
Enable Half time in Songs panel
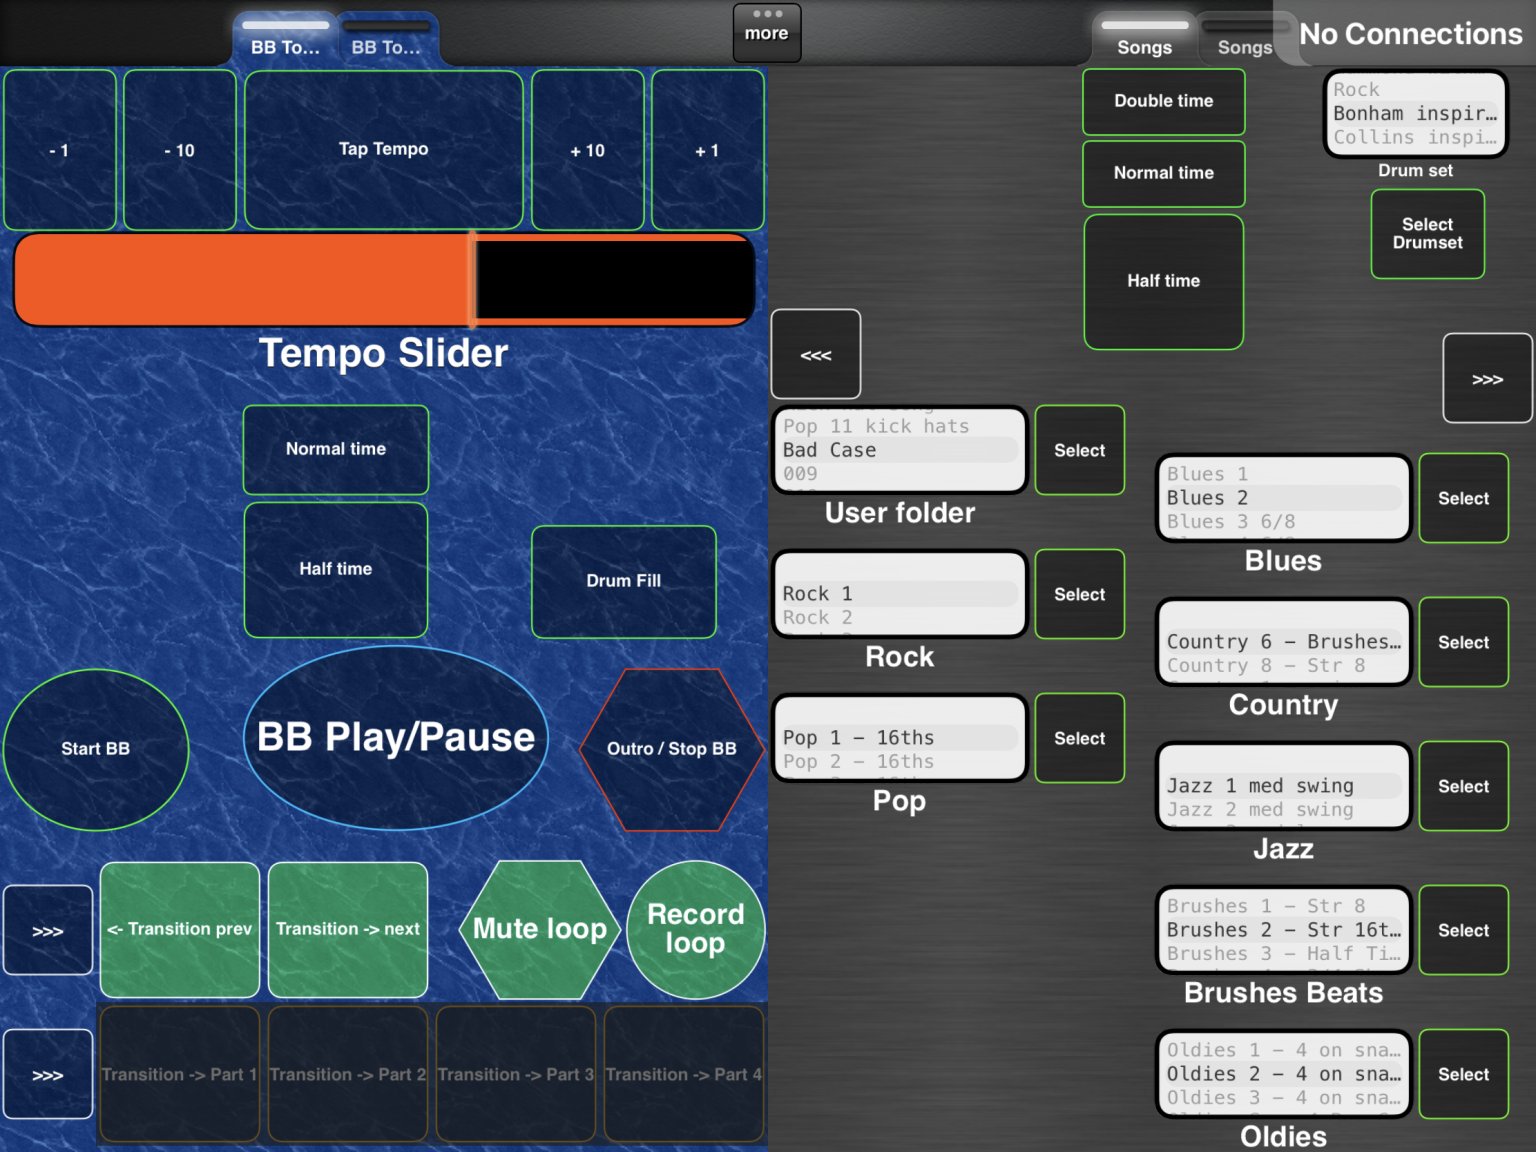1164,281
